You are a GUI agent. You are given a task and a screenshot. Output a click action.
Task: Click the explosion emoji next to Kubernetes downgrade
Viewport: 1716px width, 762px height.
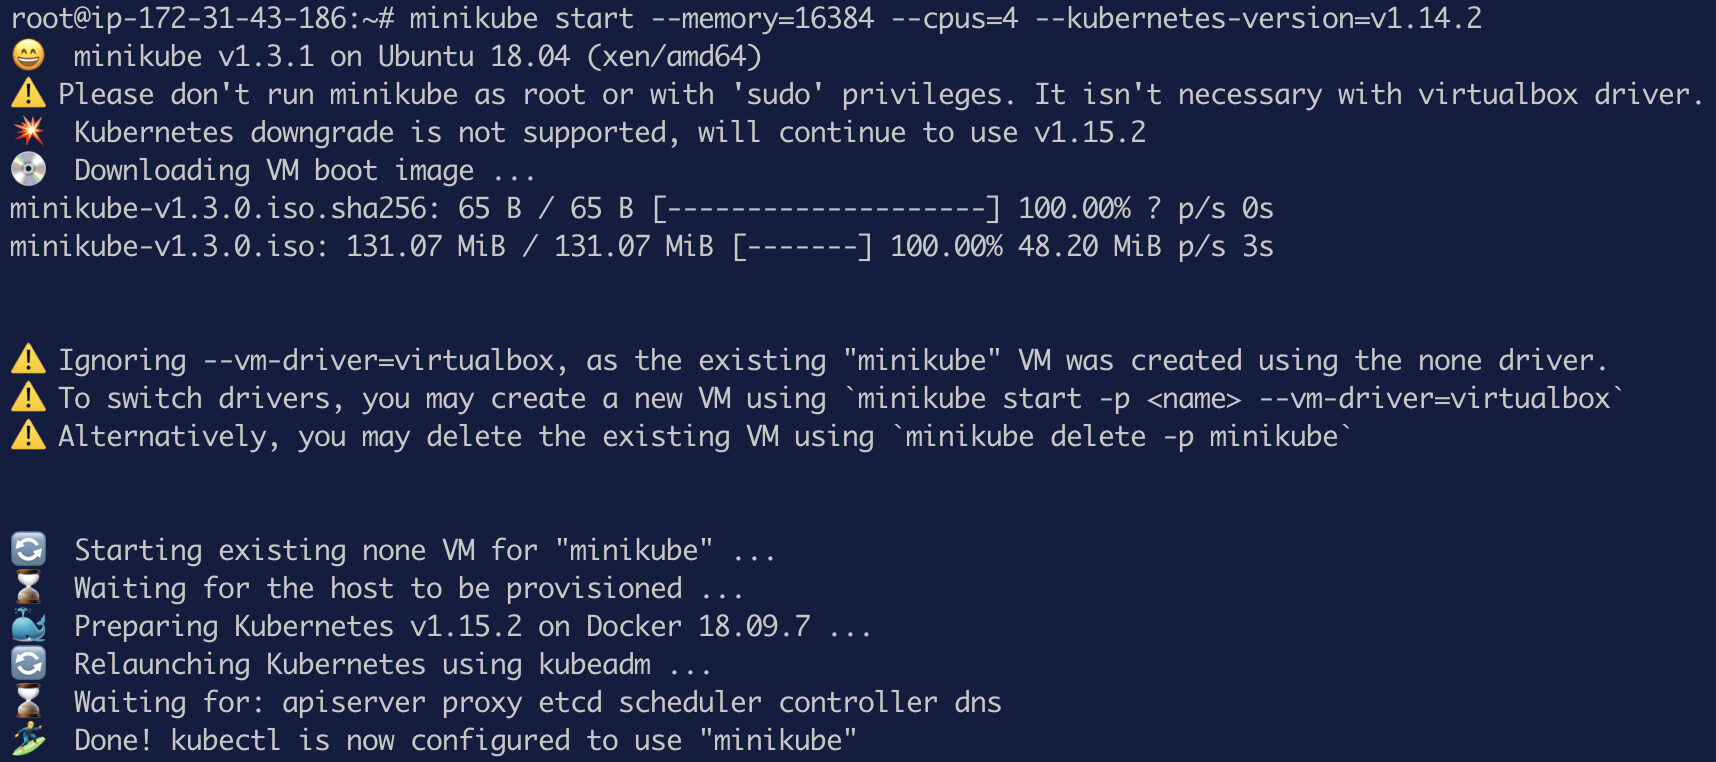click(28, 132)
